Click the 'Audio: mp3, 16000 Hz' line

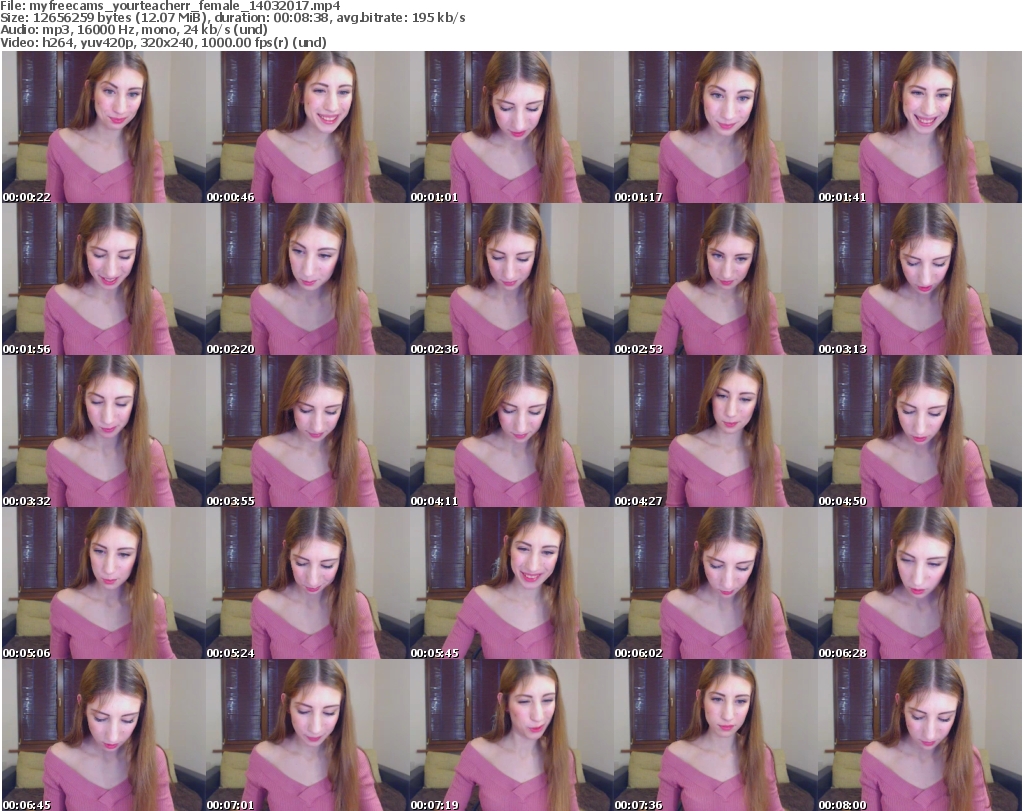tap(134, 30)
